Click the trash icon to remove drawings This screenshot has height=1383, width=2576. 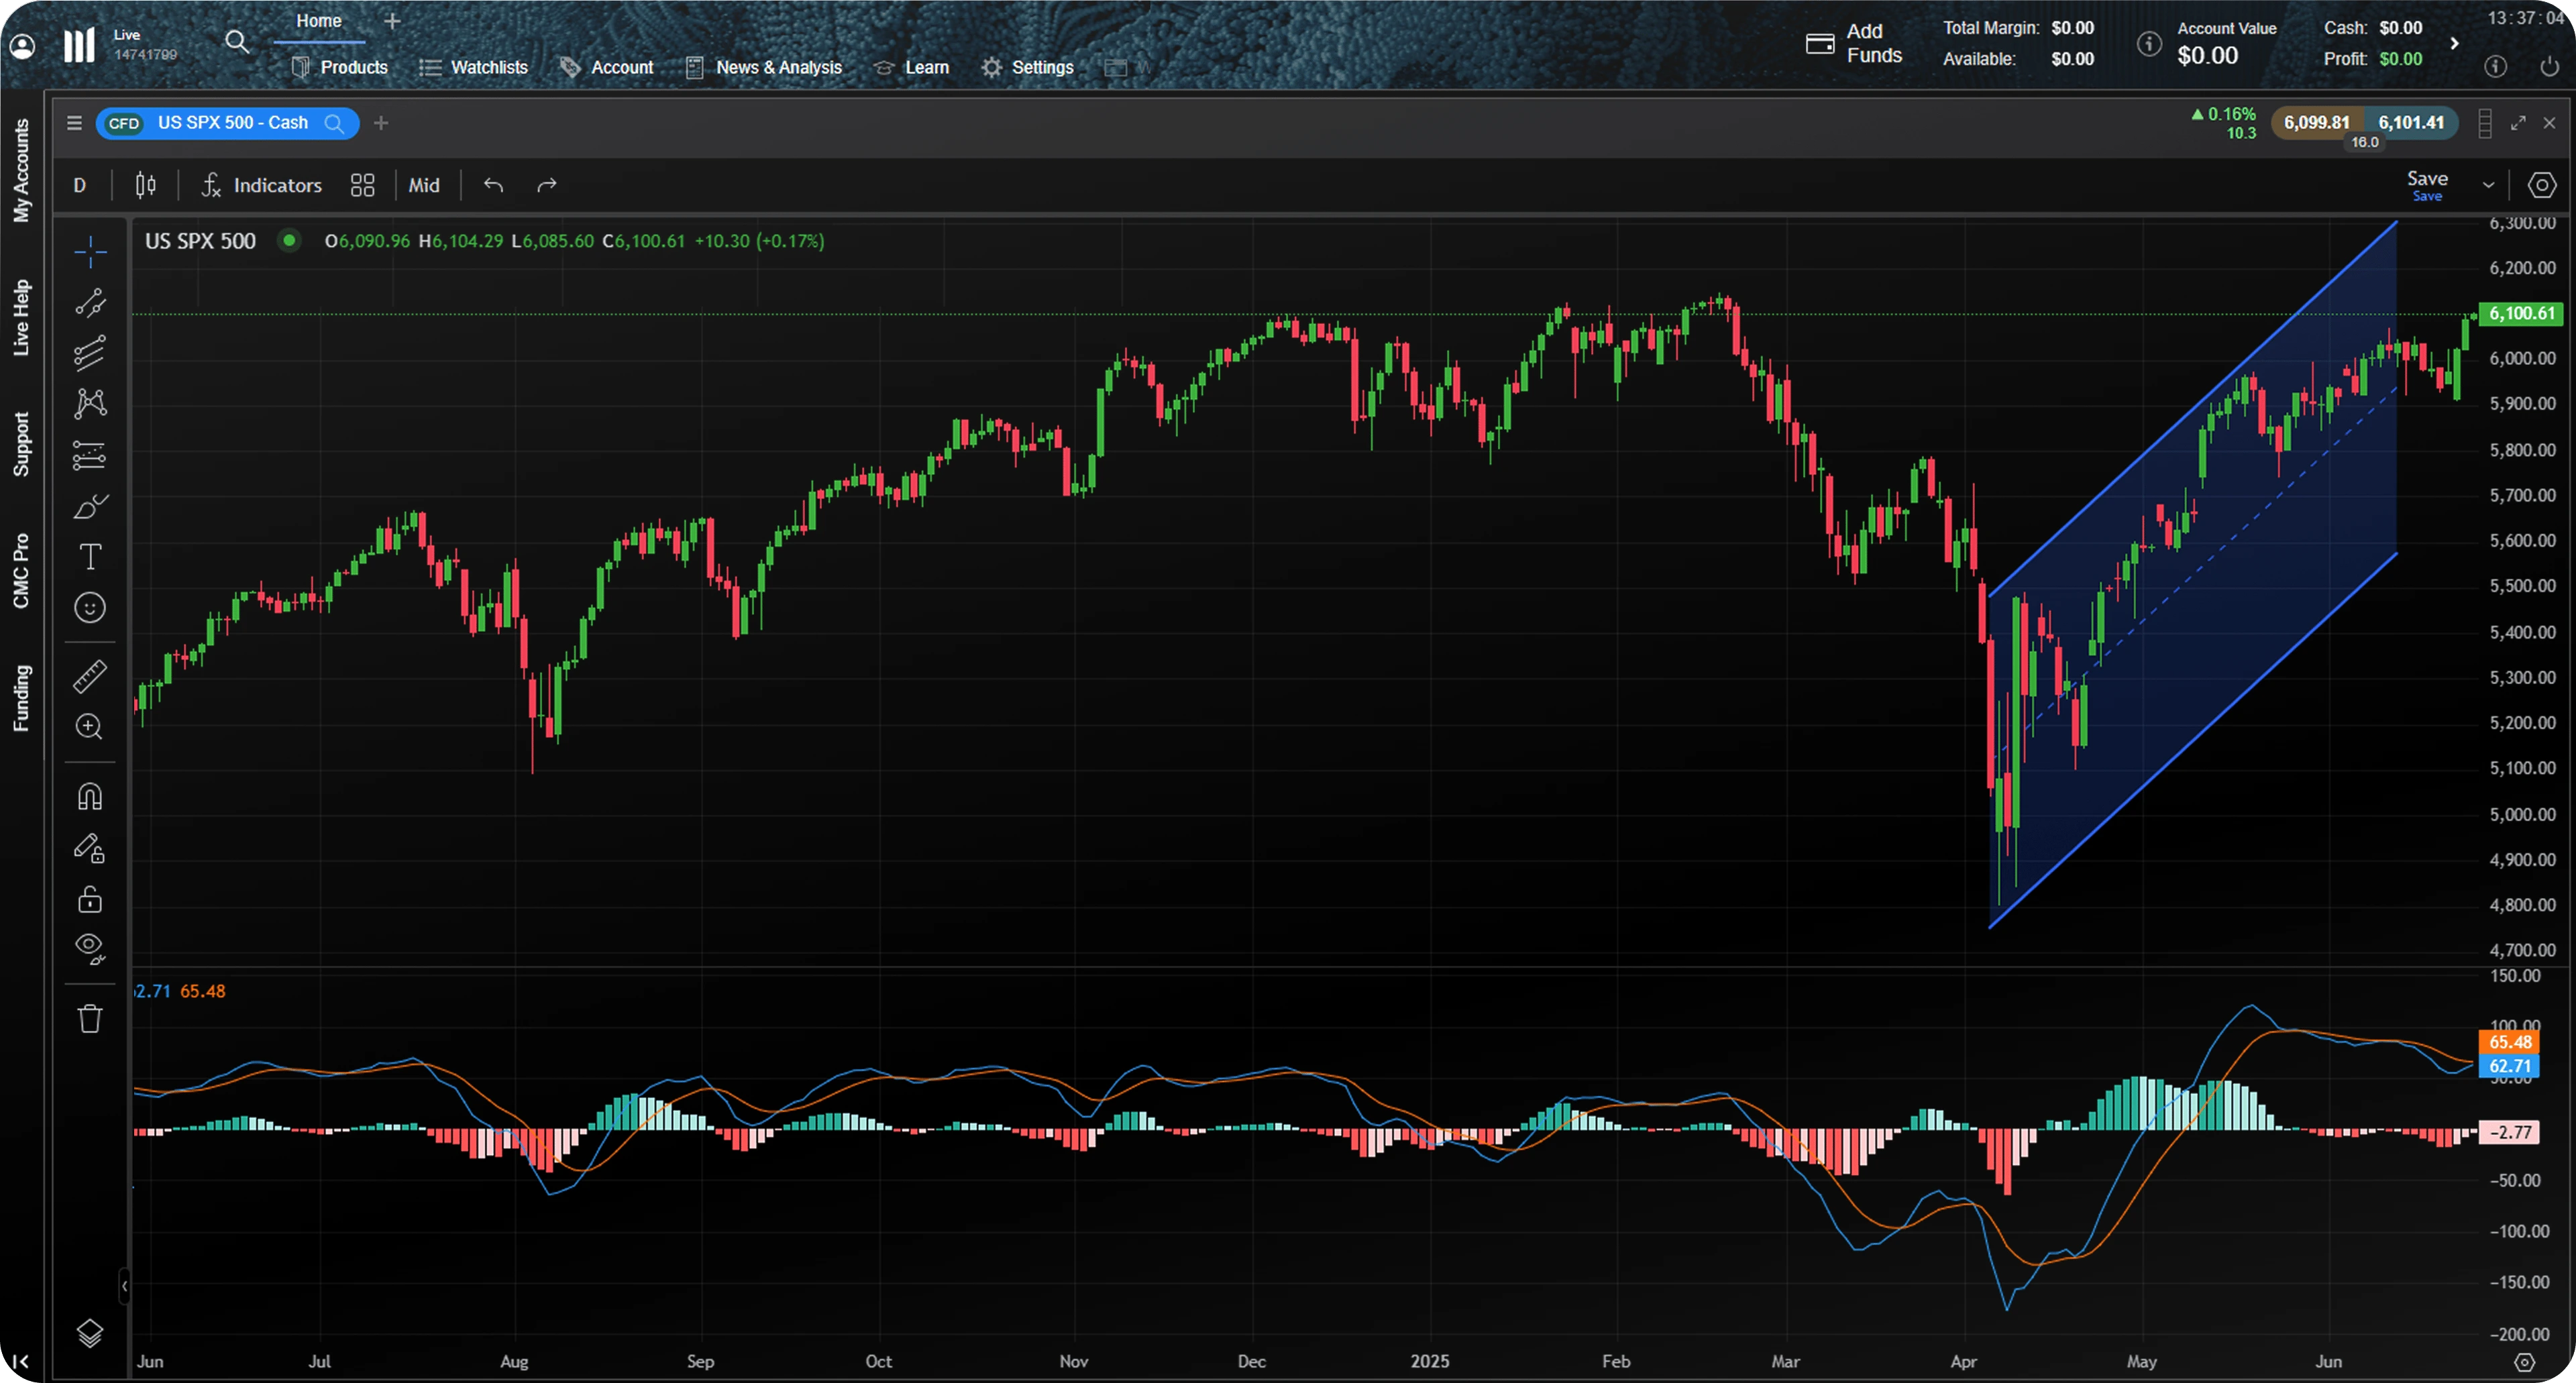90,1018
